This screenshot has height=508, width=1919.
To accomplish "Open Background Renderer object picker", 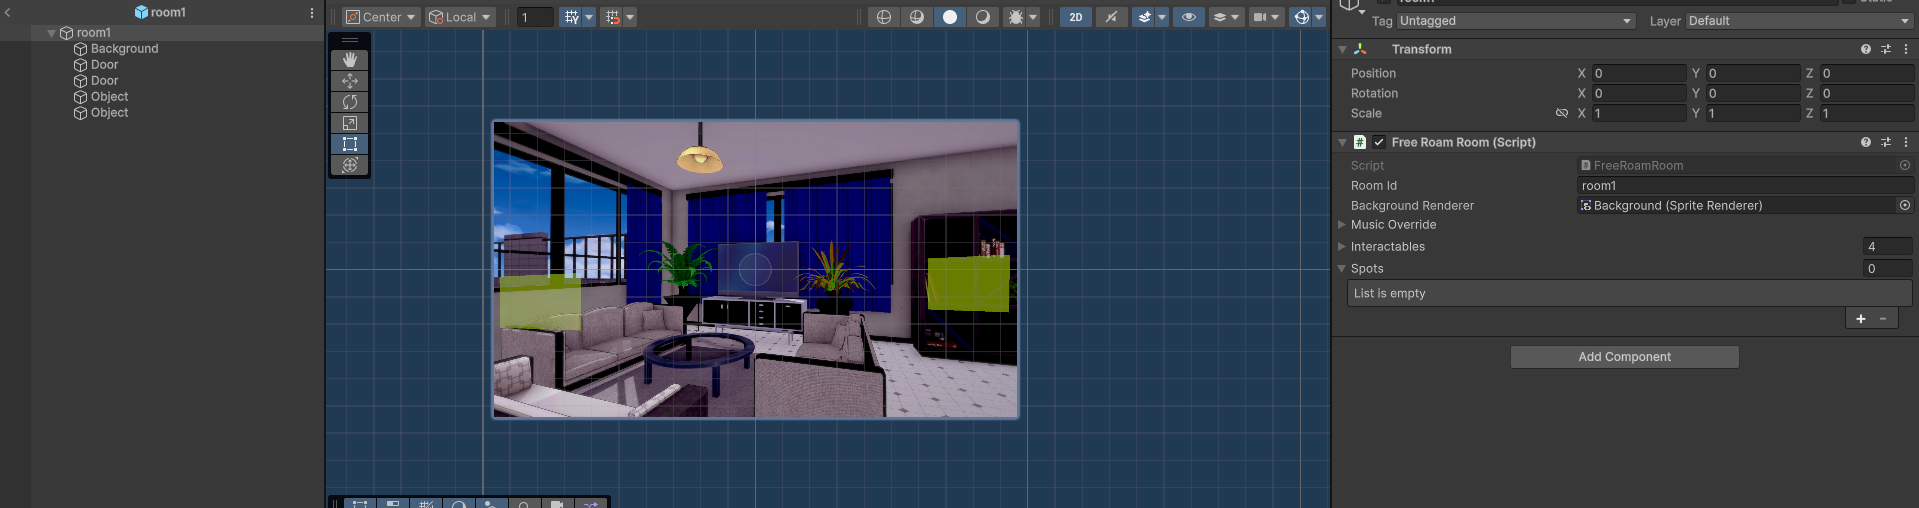I will tap(1905, 205).
